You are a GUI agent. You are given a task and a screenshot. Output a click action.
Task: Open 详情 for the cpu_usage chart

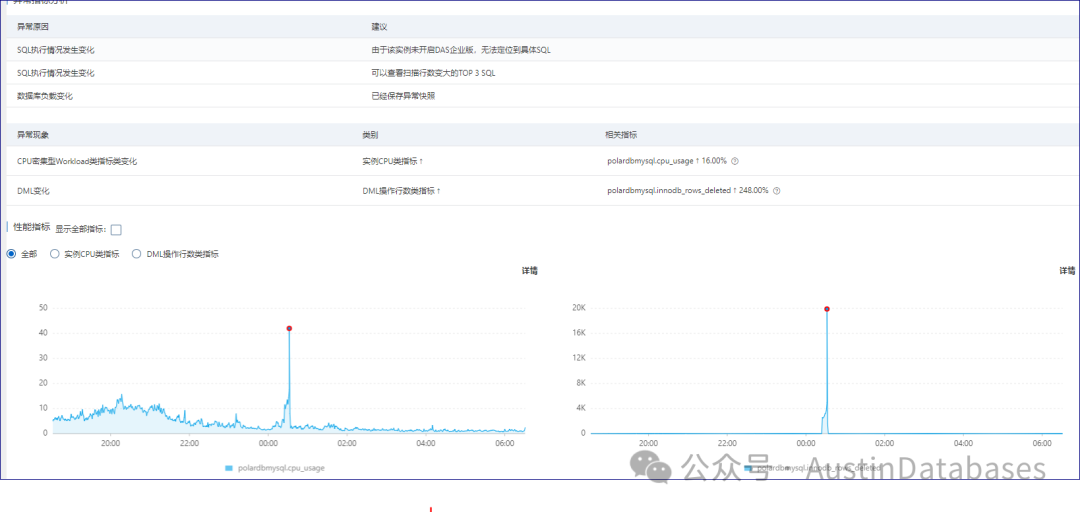[x=529, y=271]
